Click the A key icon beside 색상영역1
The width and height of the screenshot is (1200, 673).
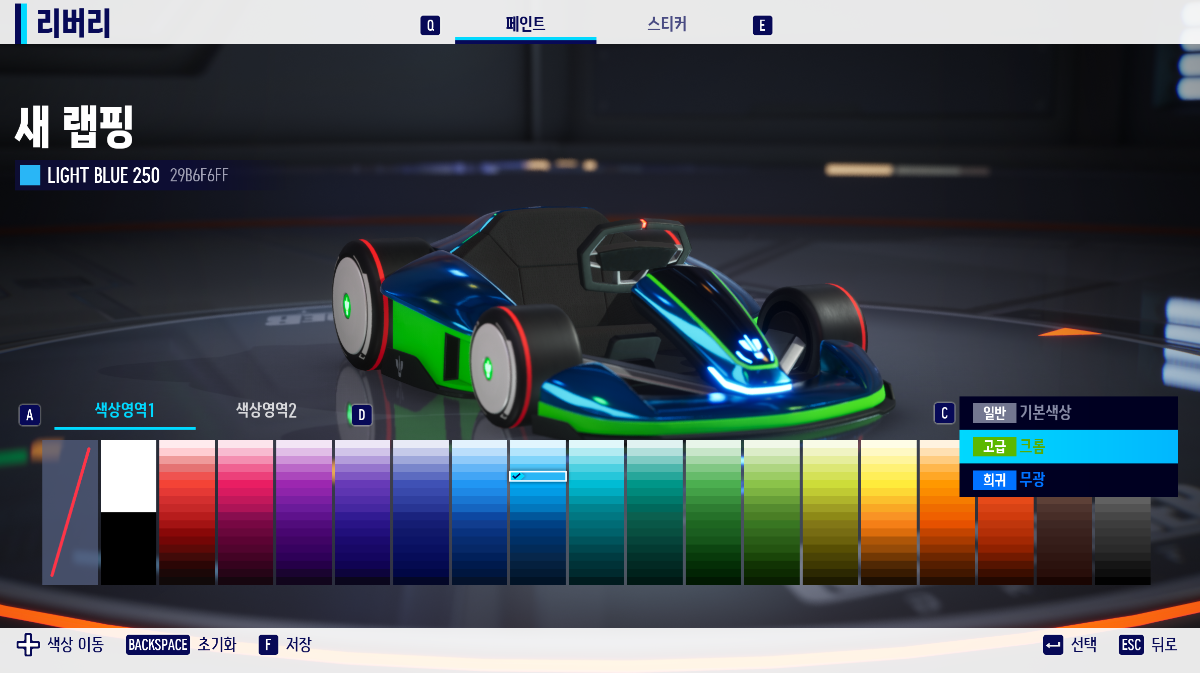pyautogui.click(x=30, y=414)
